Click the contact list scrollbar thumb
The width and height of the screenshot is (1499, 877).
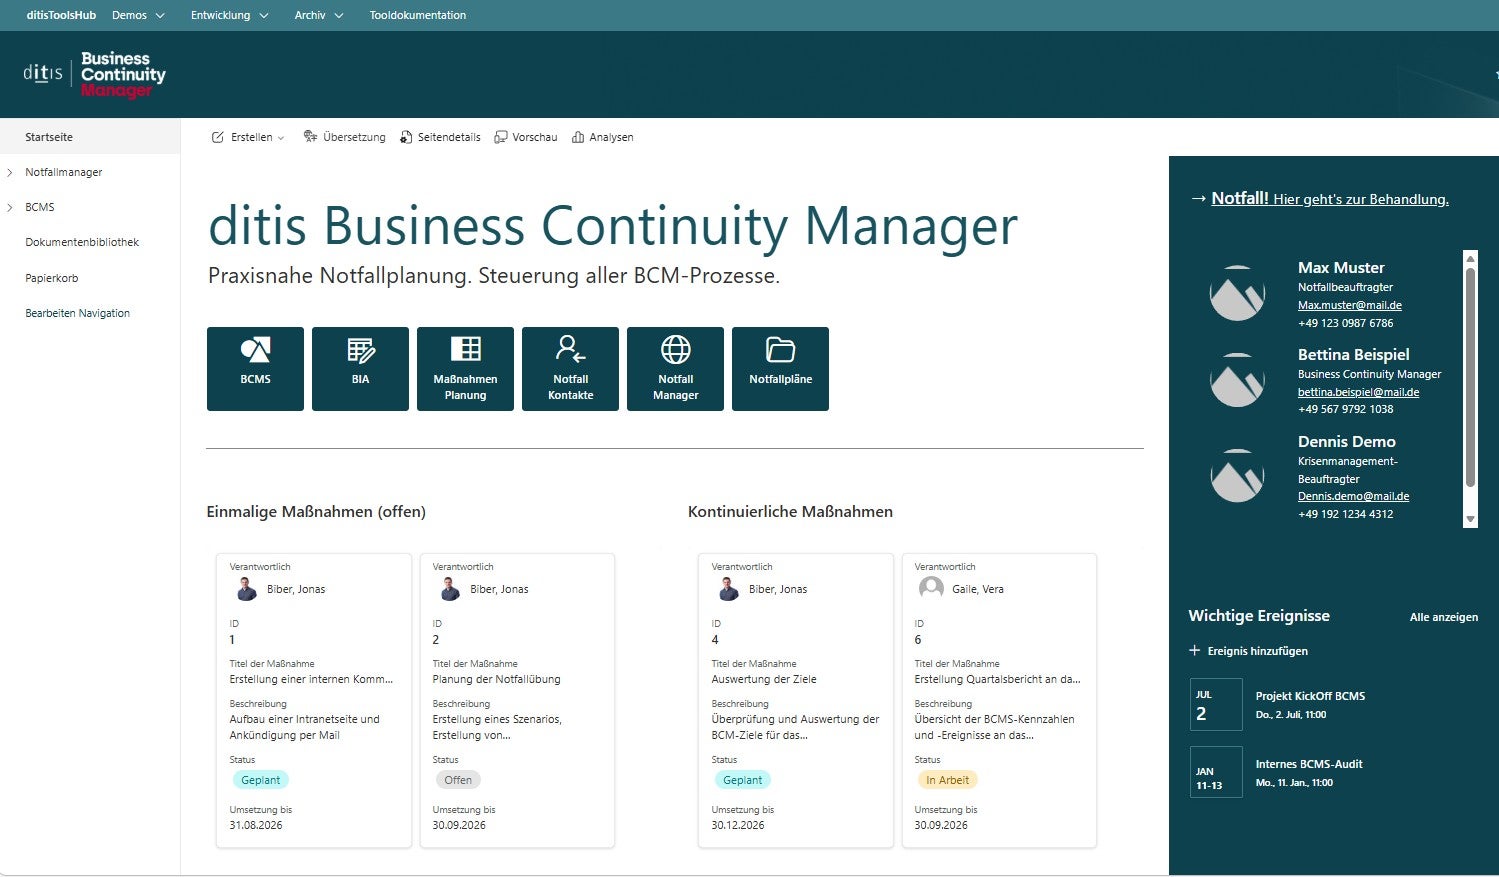[1470, 376]
